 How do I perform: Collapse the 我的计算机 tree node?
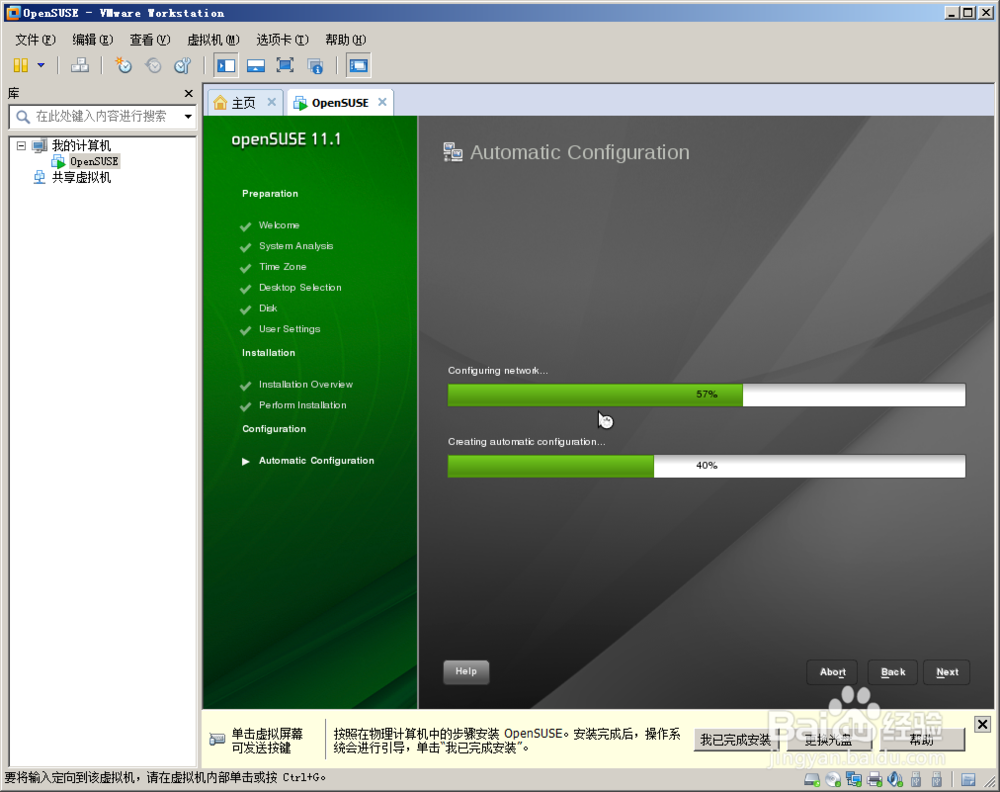[x=21, y=145]
